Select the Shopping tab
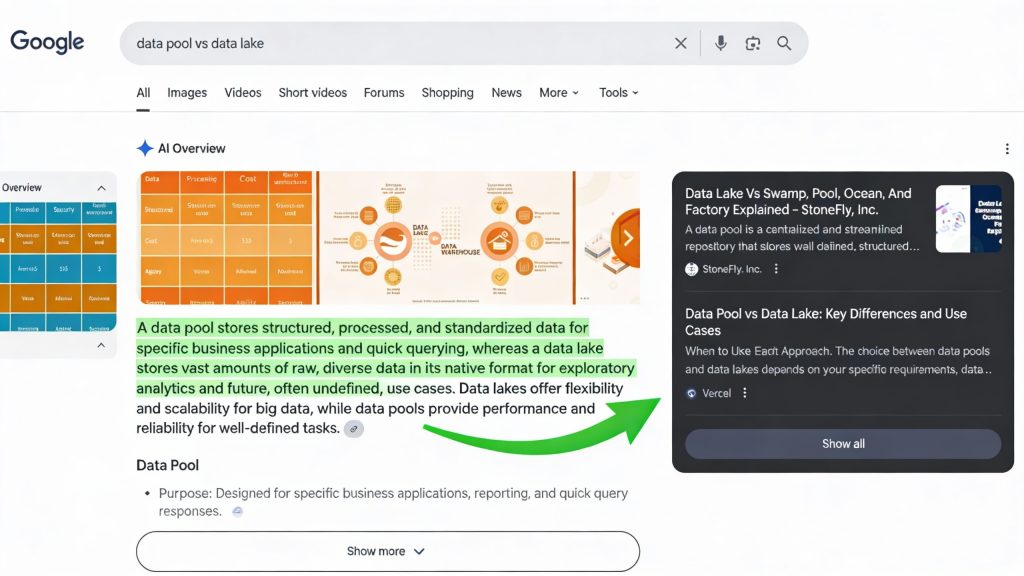The image size is (1024, 576). [x=447, y=93]
